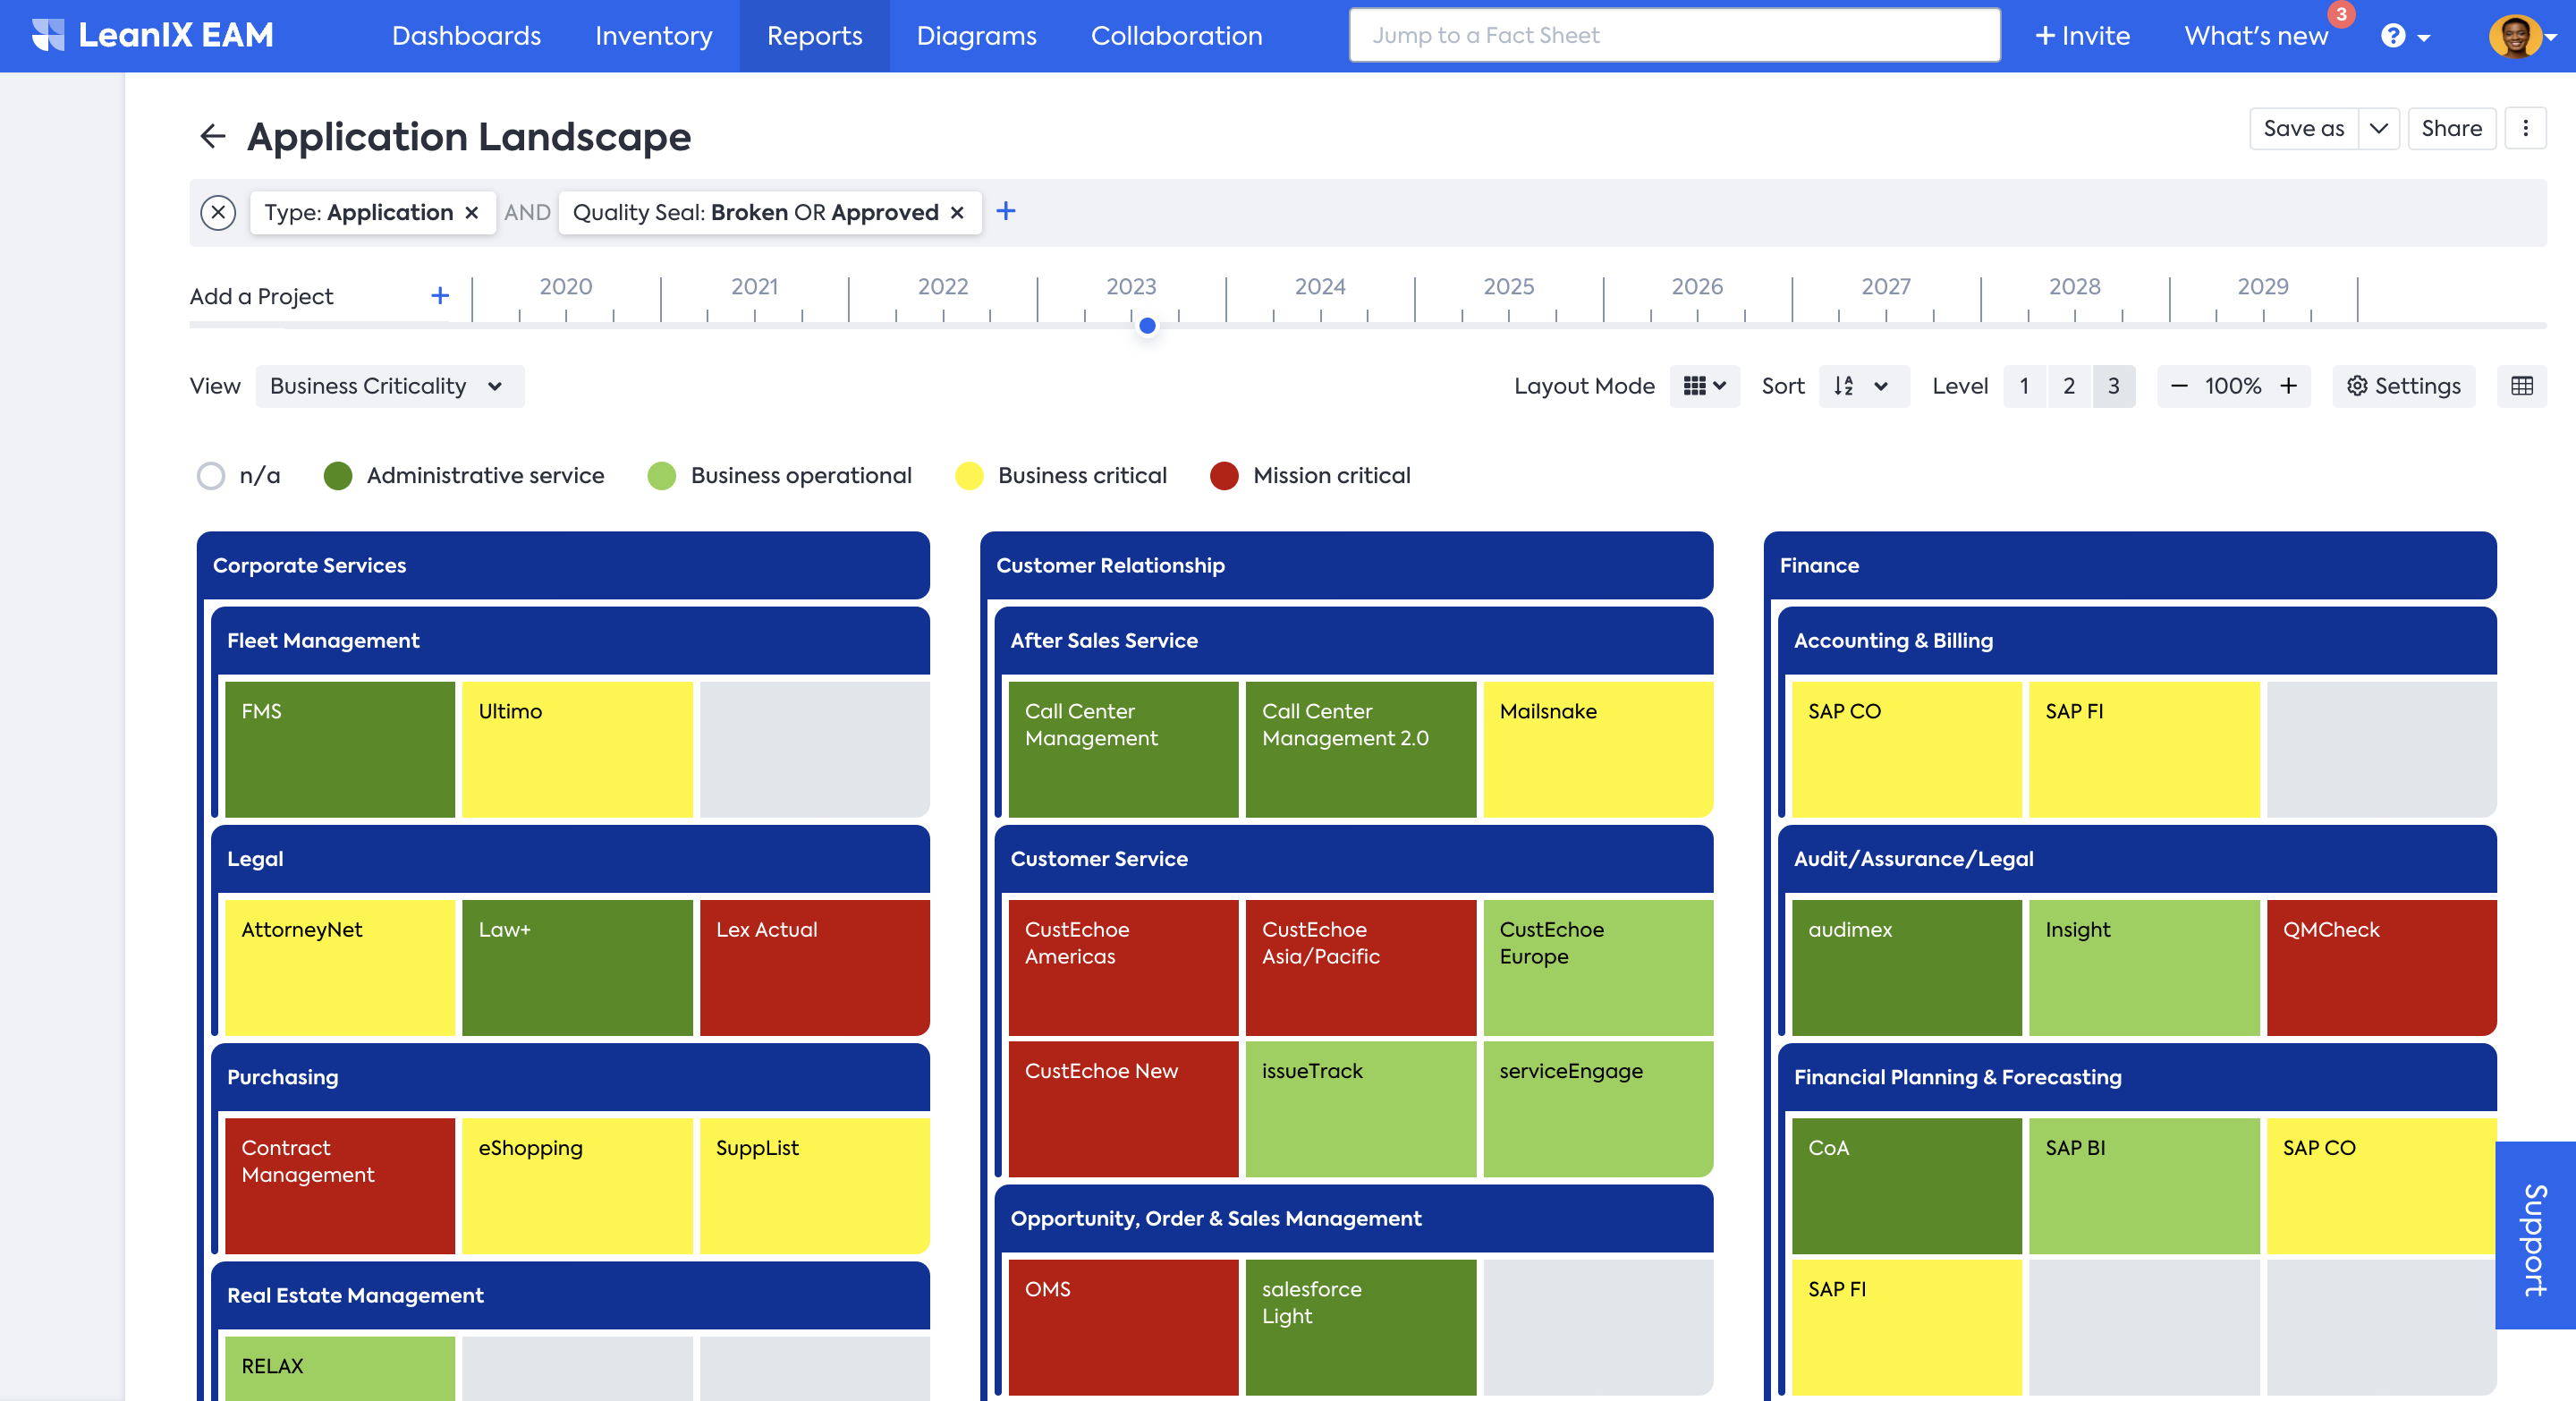This screenshot has height=1401, width=2576.
Task: Toggle level 3 view option
Action: pos(2112,385)
